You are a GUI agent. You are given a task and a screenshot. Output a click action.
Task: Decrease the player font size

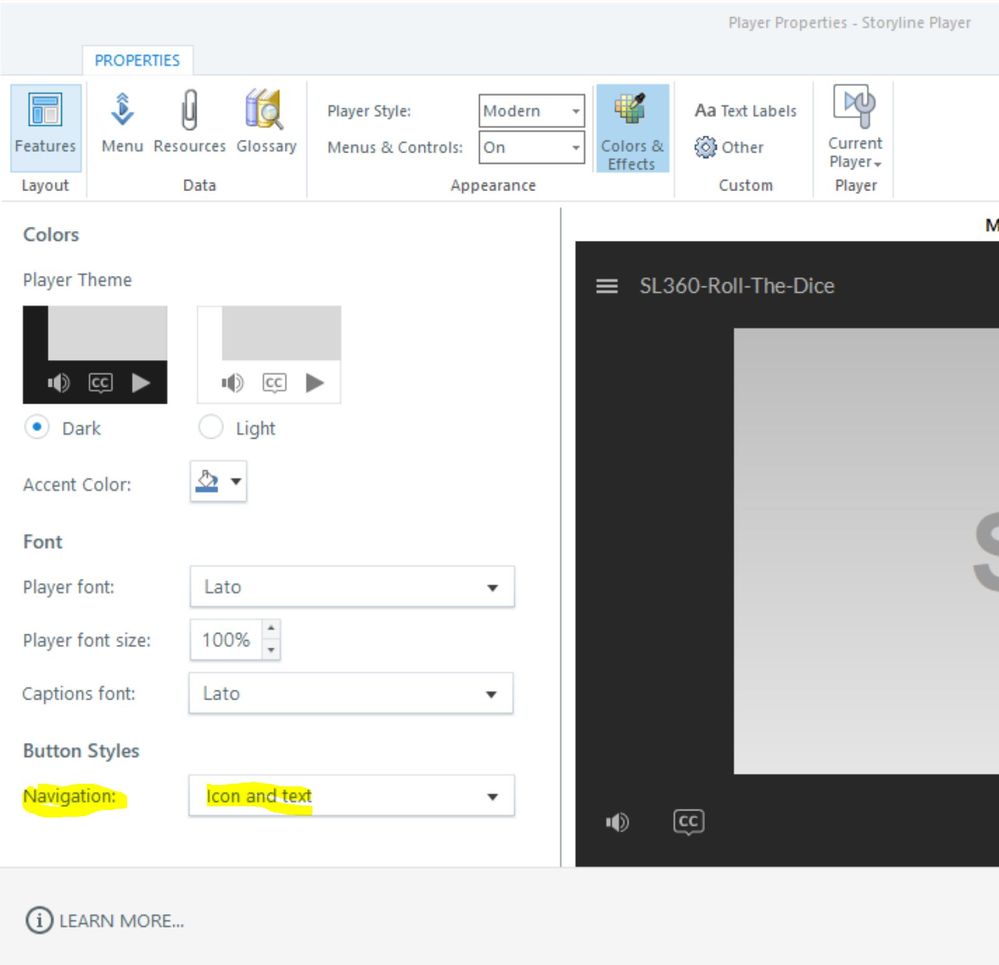[x=271, y=650]
